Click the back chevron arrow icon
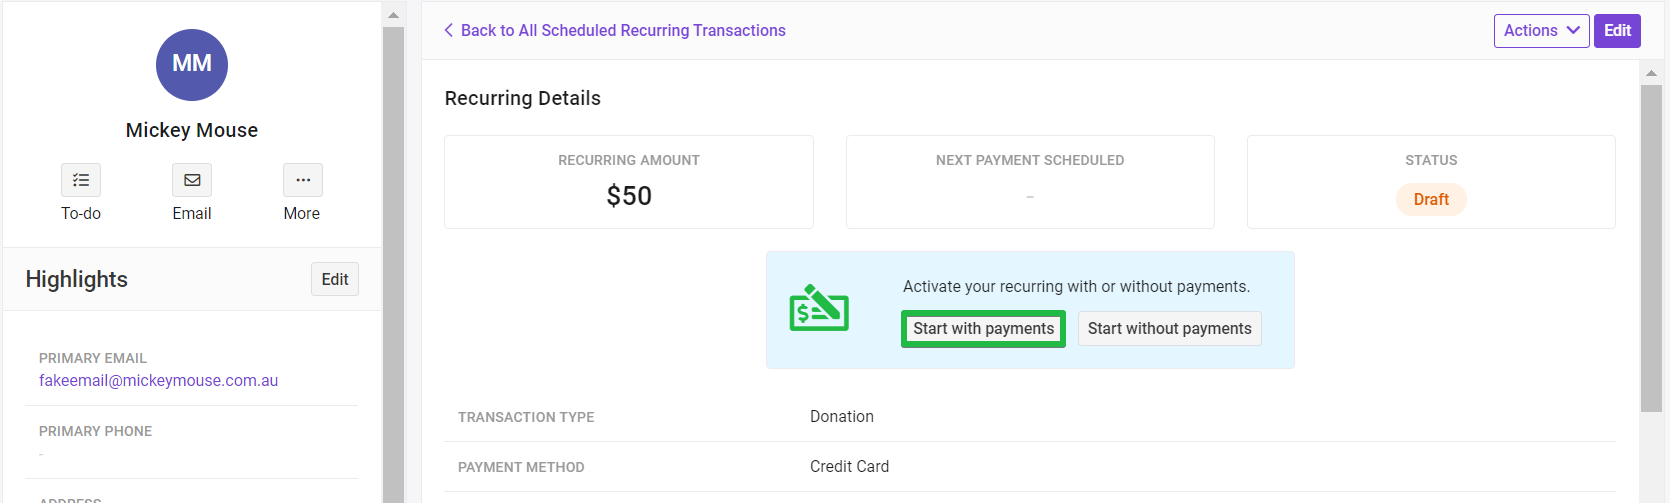Viewport: 1670px width, 503px height. [449, 30]
